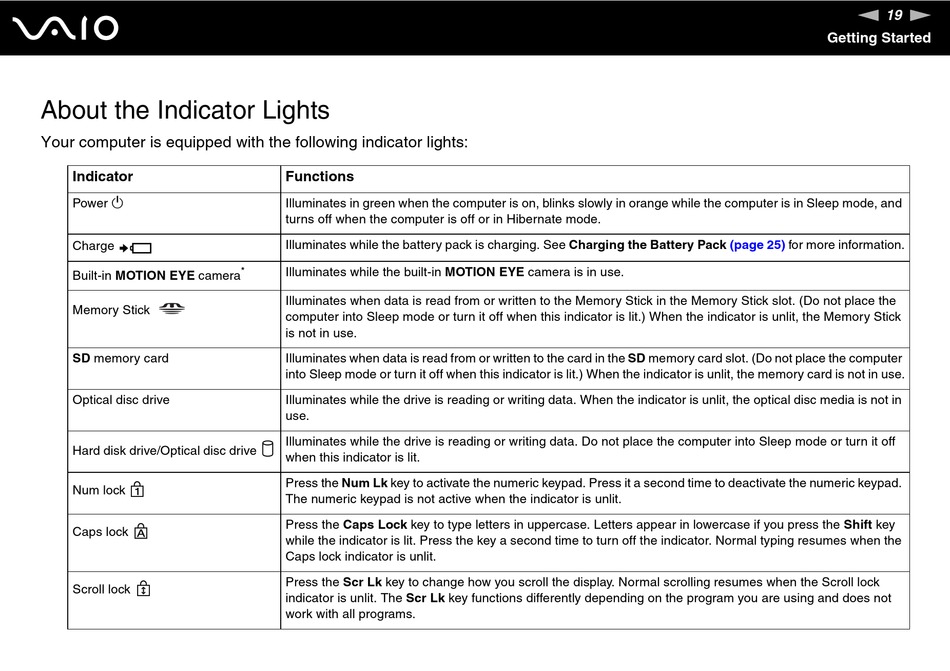Click the Num lock icon

138,489
